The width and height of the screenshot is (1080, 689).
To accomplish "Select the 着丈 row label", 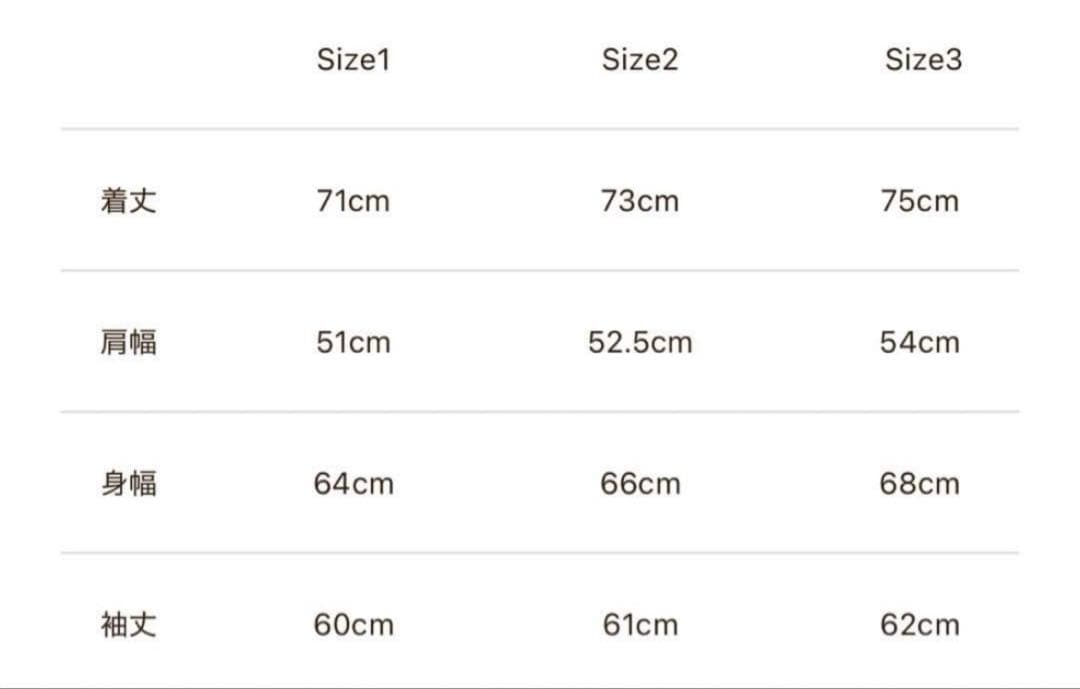I will coord(129,201).
